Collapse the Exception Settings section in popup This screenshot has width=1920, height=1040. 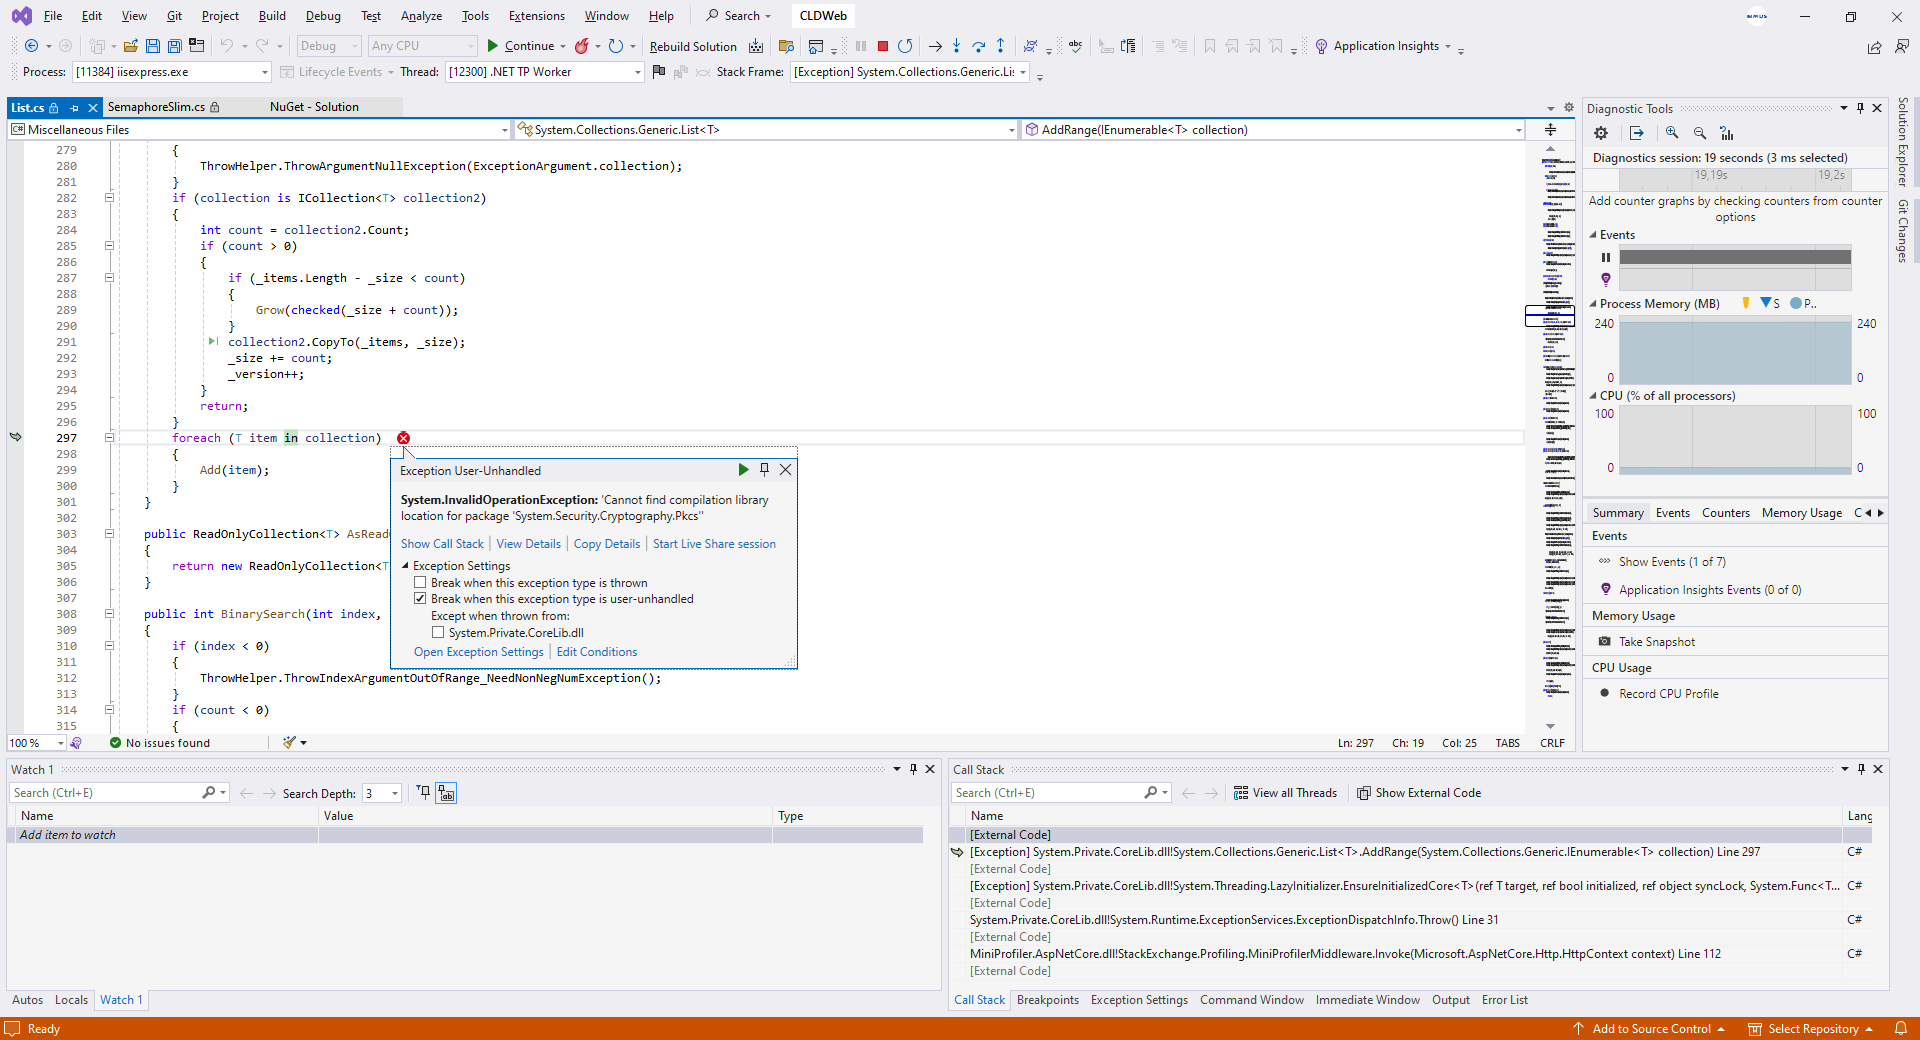406,566
